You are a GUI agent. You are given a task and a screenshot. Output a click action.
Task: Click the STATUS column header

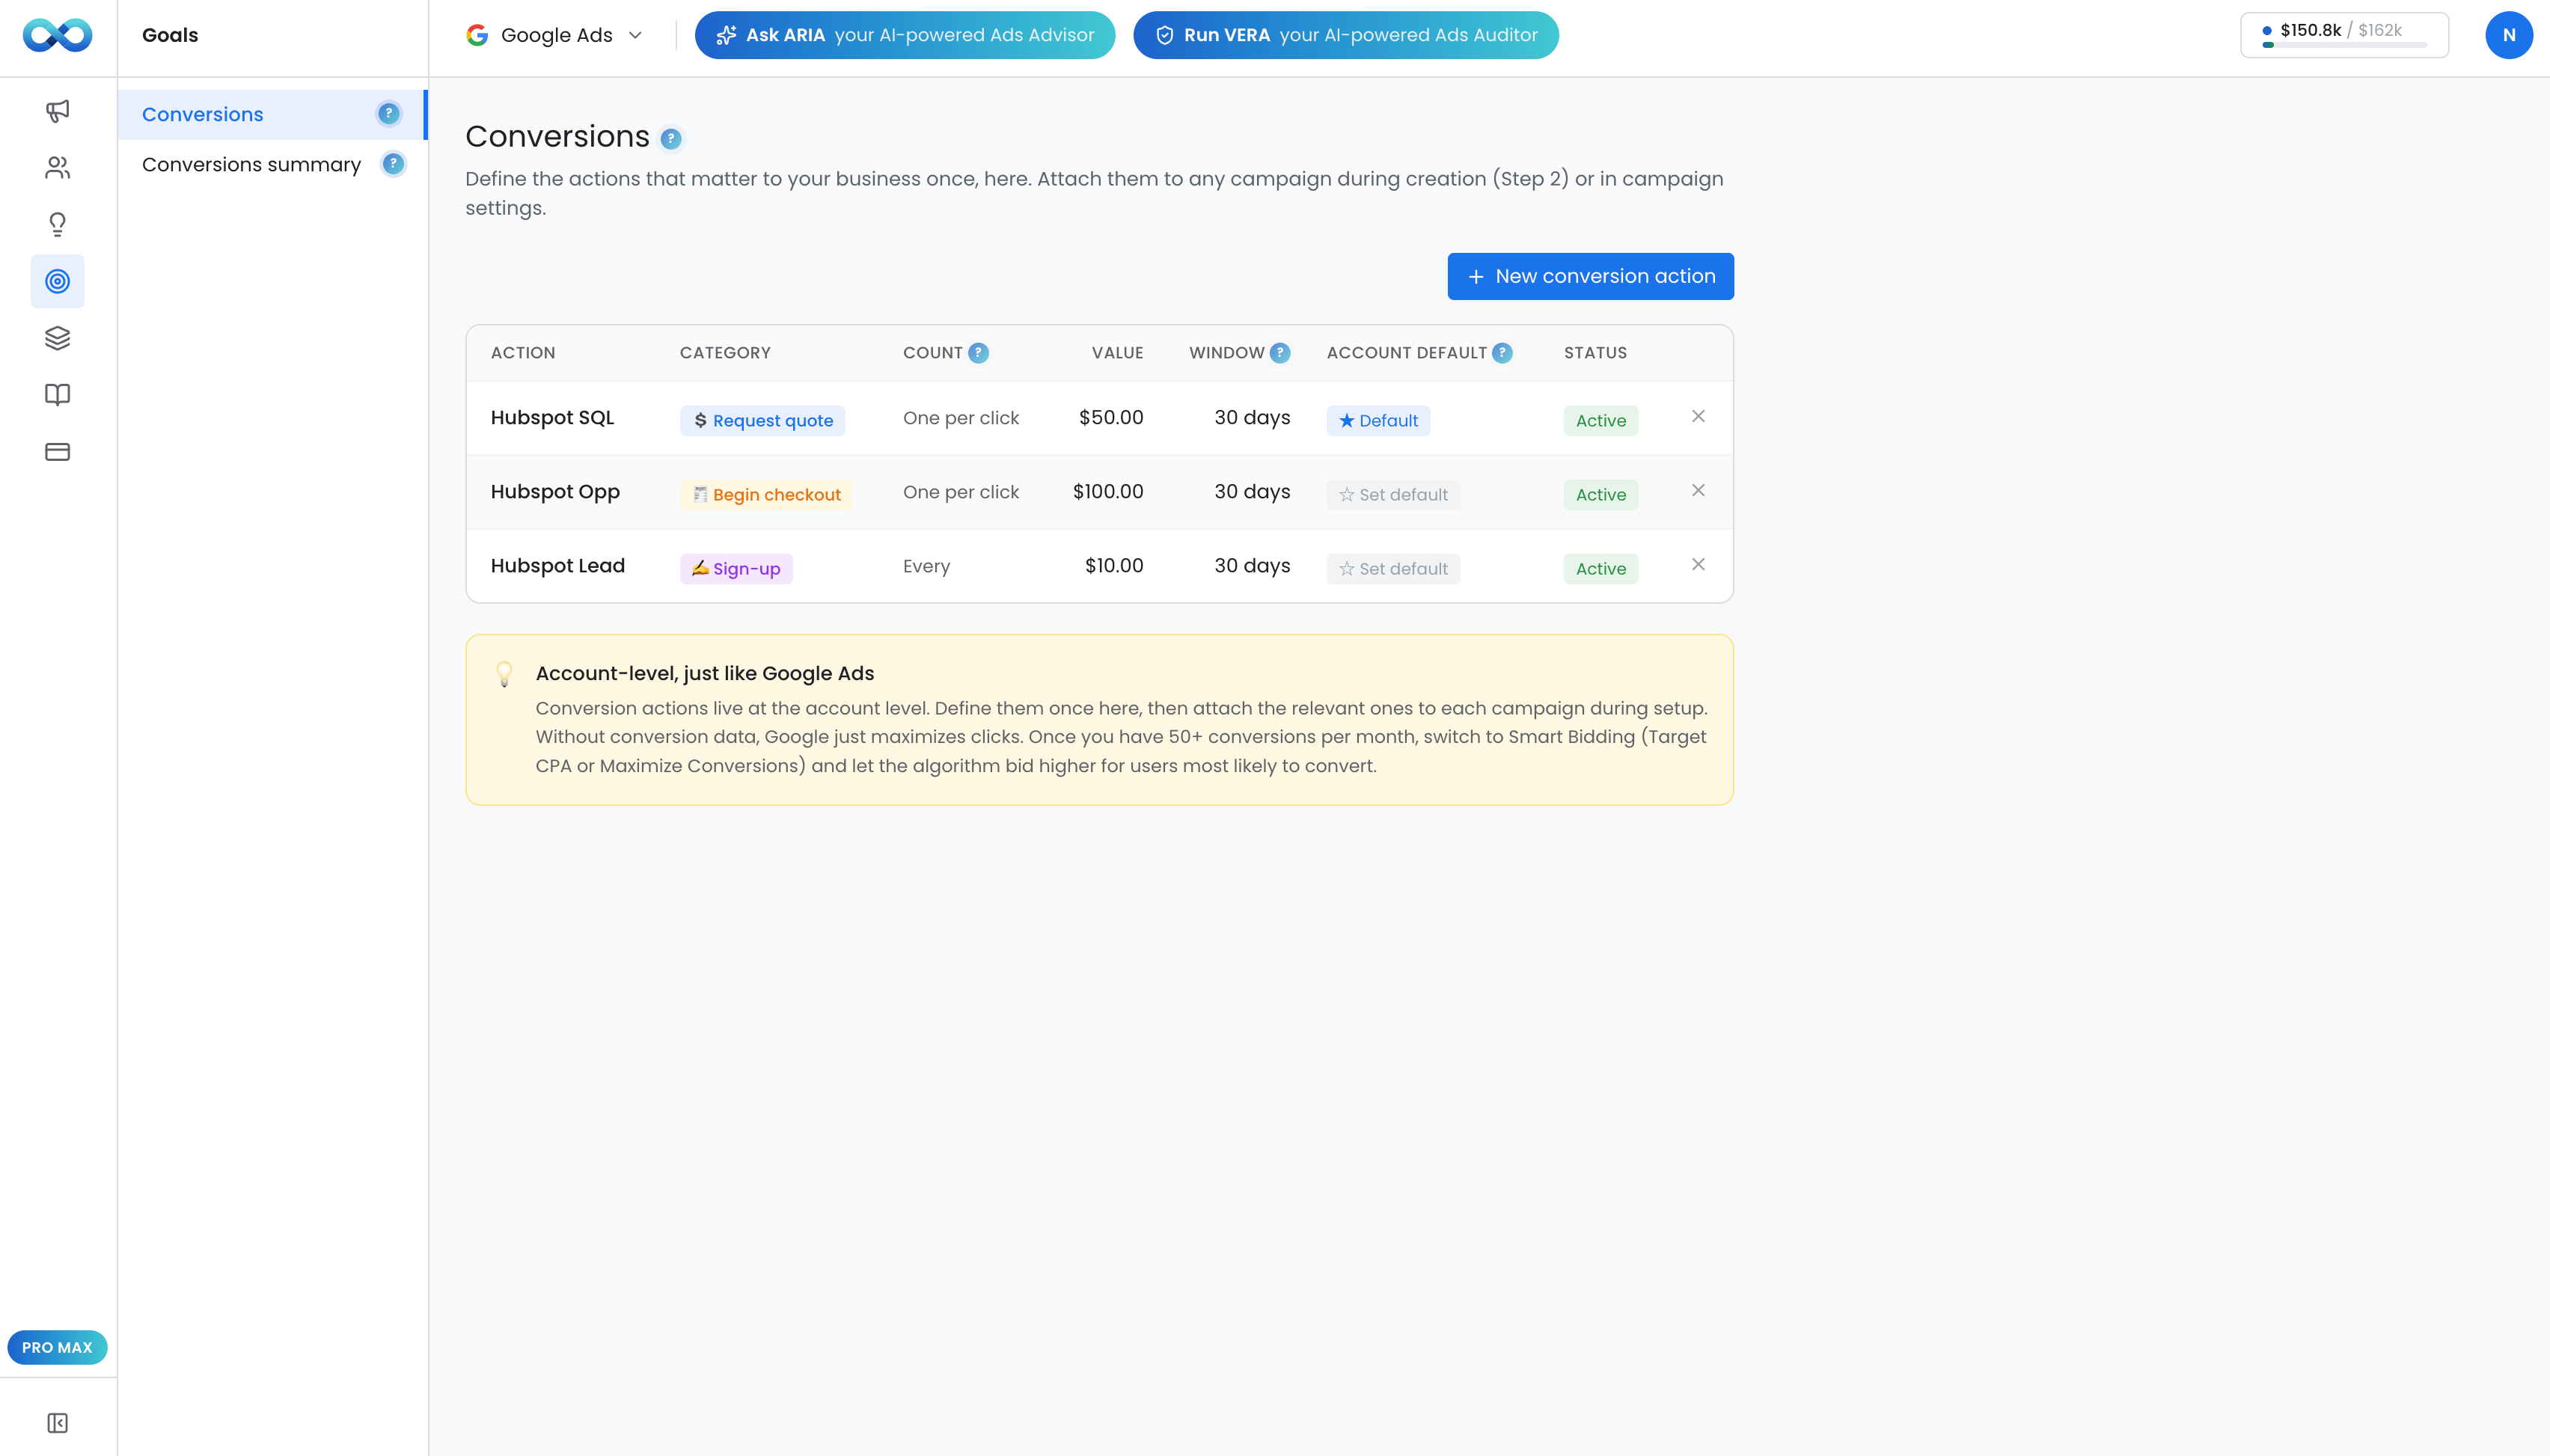tap(1595, 353)
